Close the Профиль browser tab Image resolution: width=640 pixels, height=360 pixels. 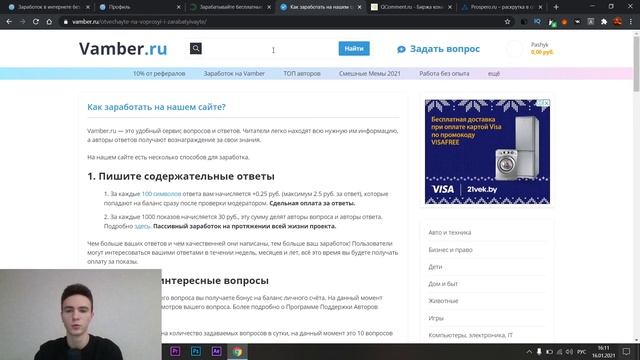[178, 7]
